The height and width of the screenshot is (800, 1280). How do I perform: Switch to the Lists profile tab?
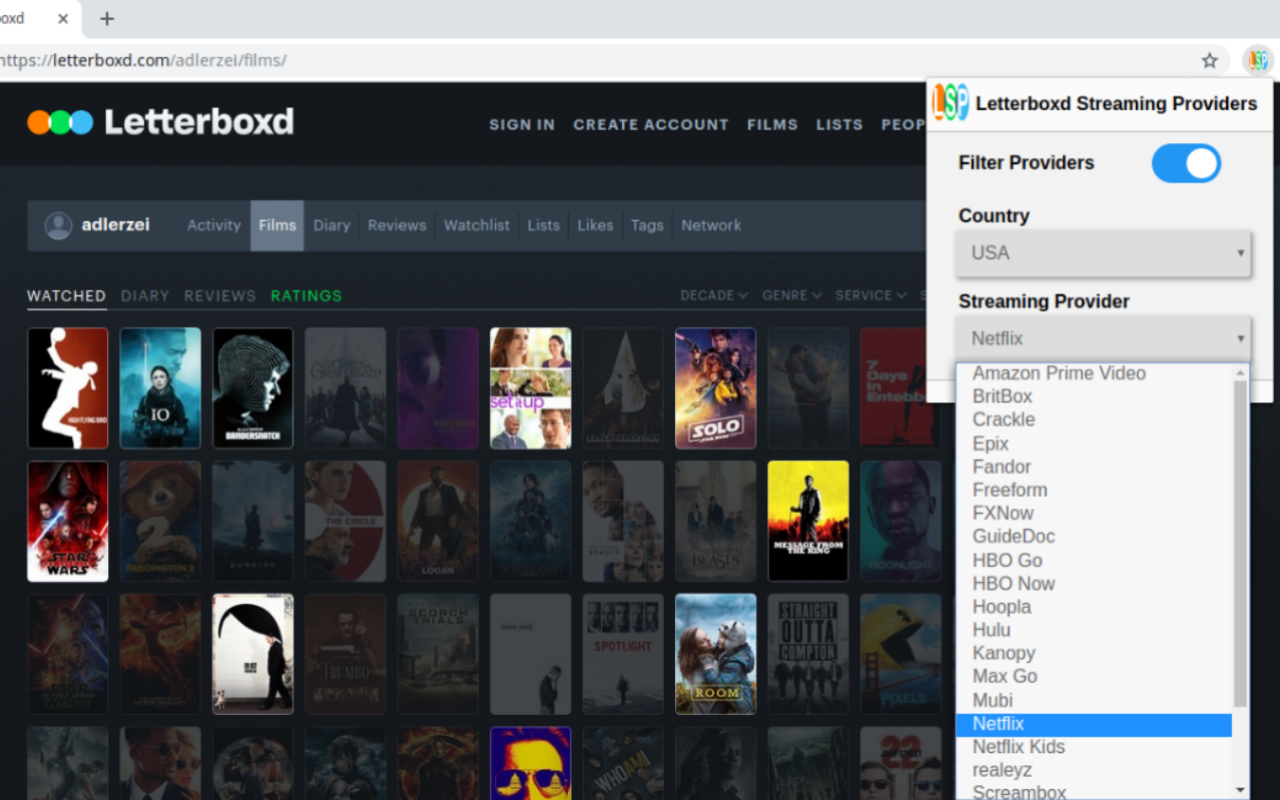click(x=544, y=226)
